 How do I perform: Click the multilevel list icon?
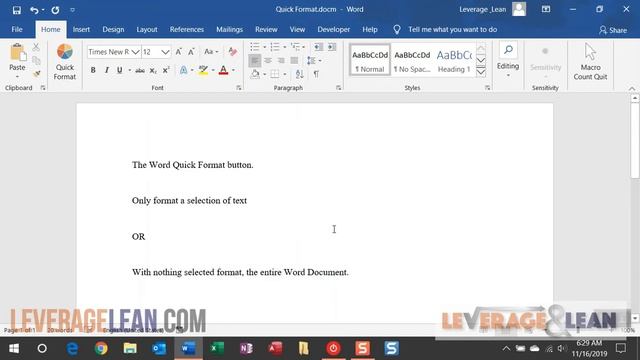click(295, 47)
